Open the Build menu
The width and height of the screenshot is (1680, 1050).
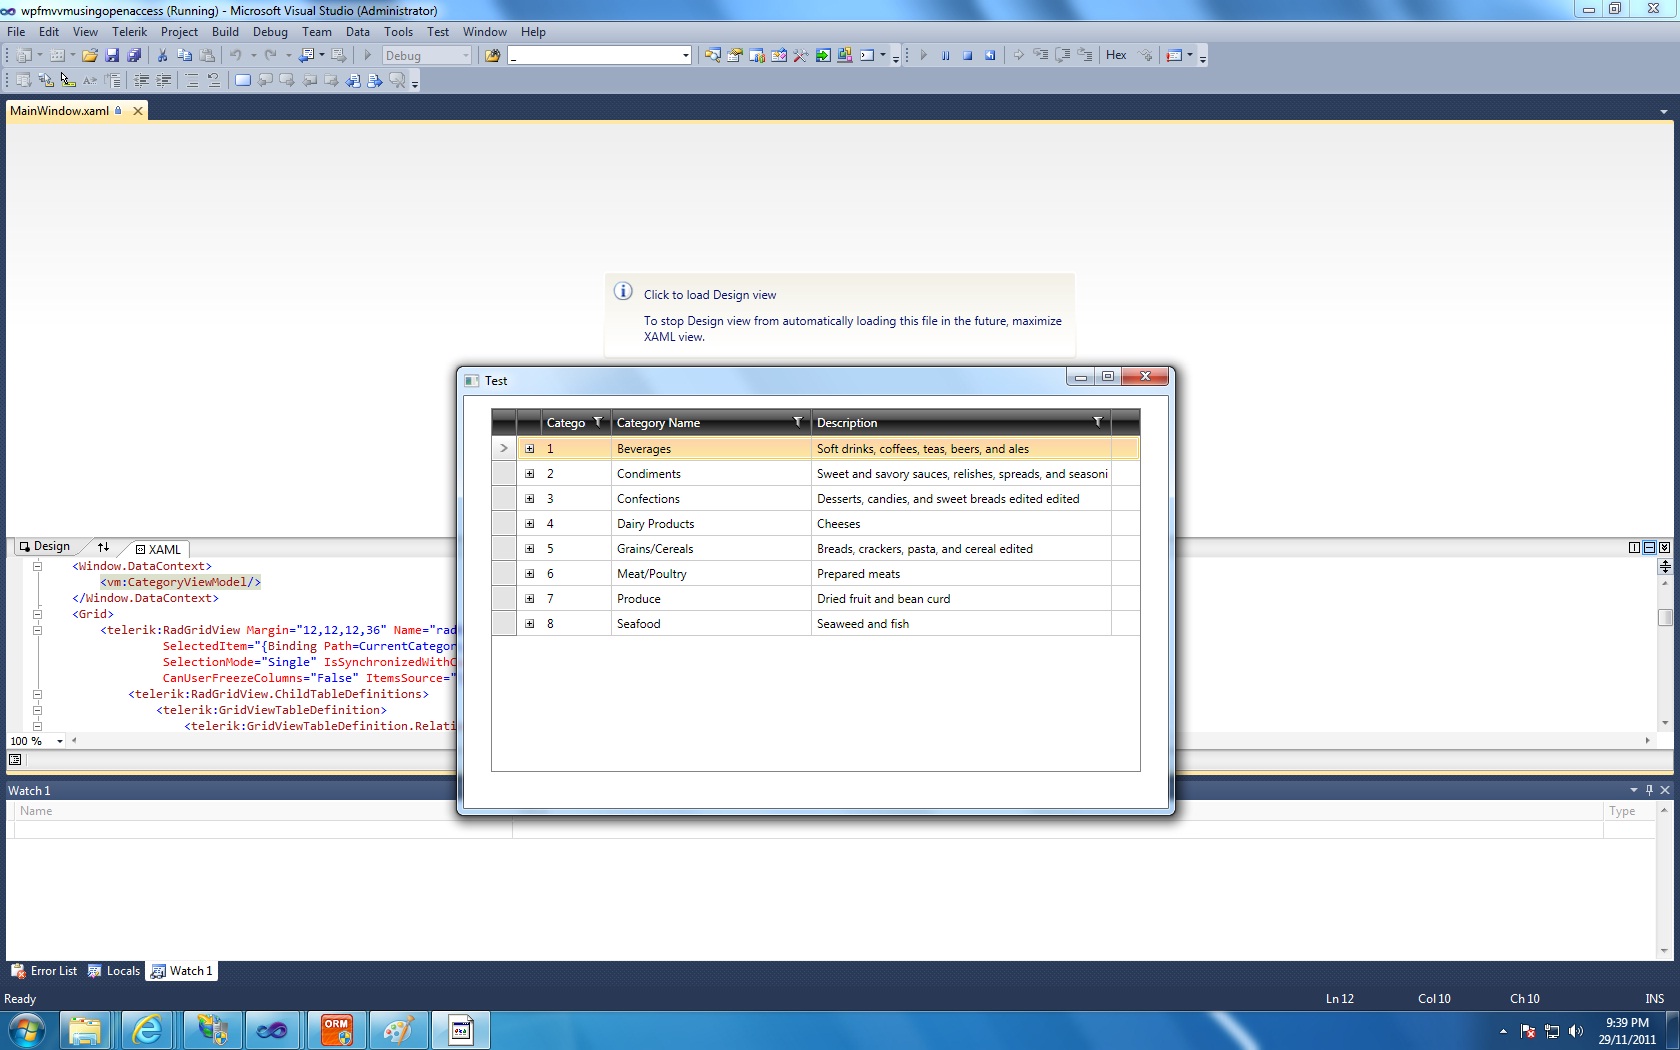[225, 32]
